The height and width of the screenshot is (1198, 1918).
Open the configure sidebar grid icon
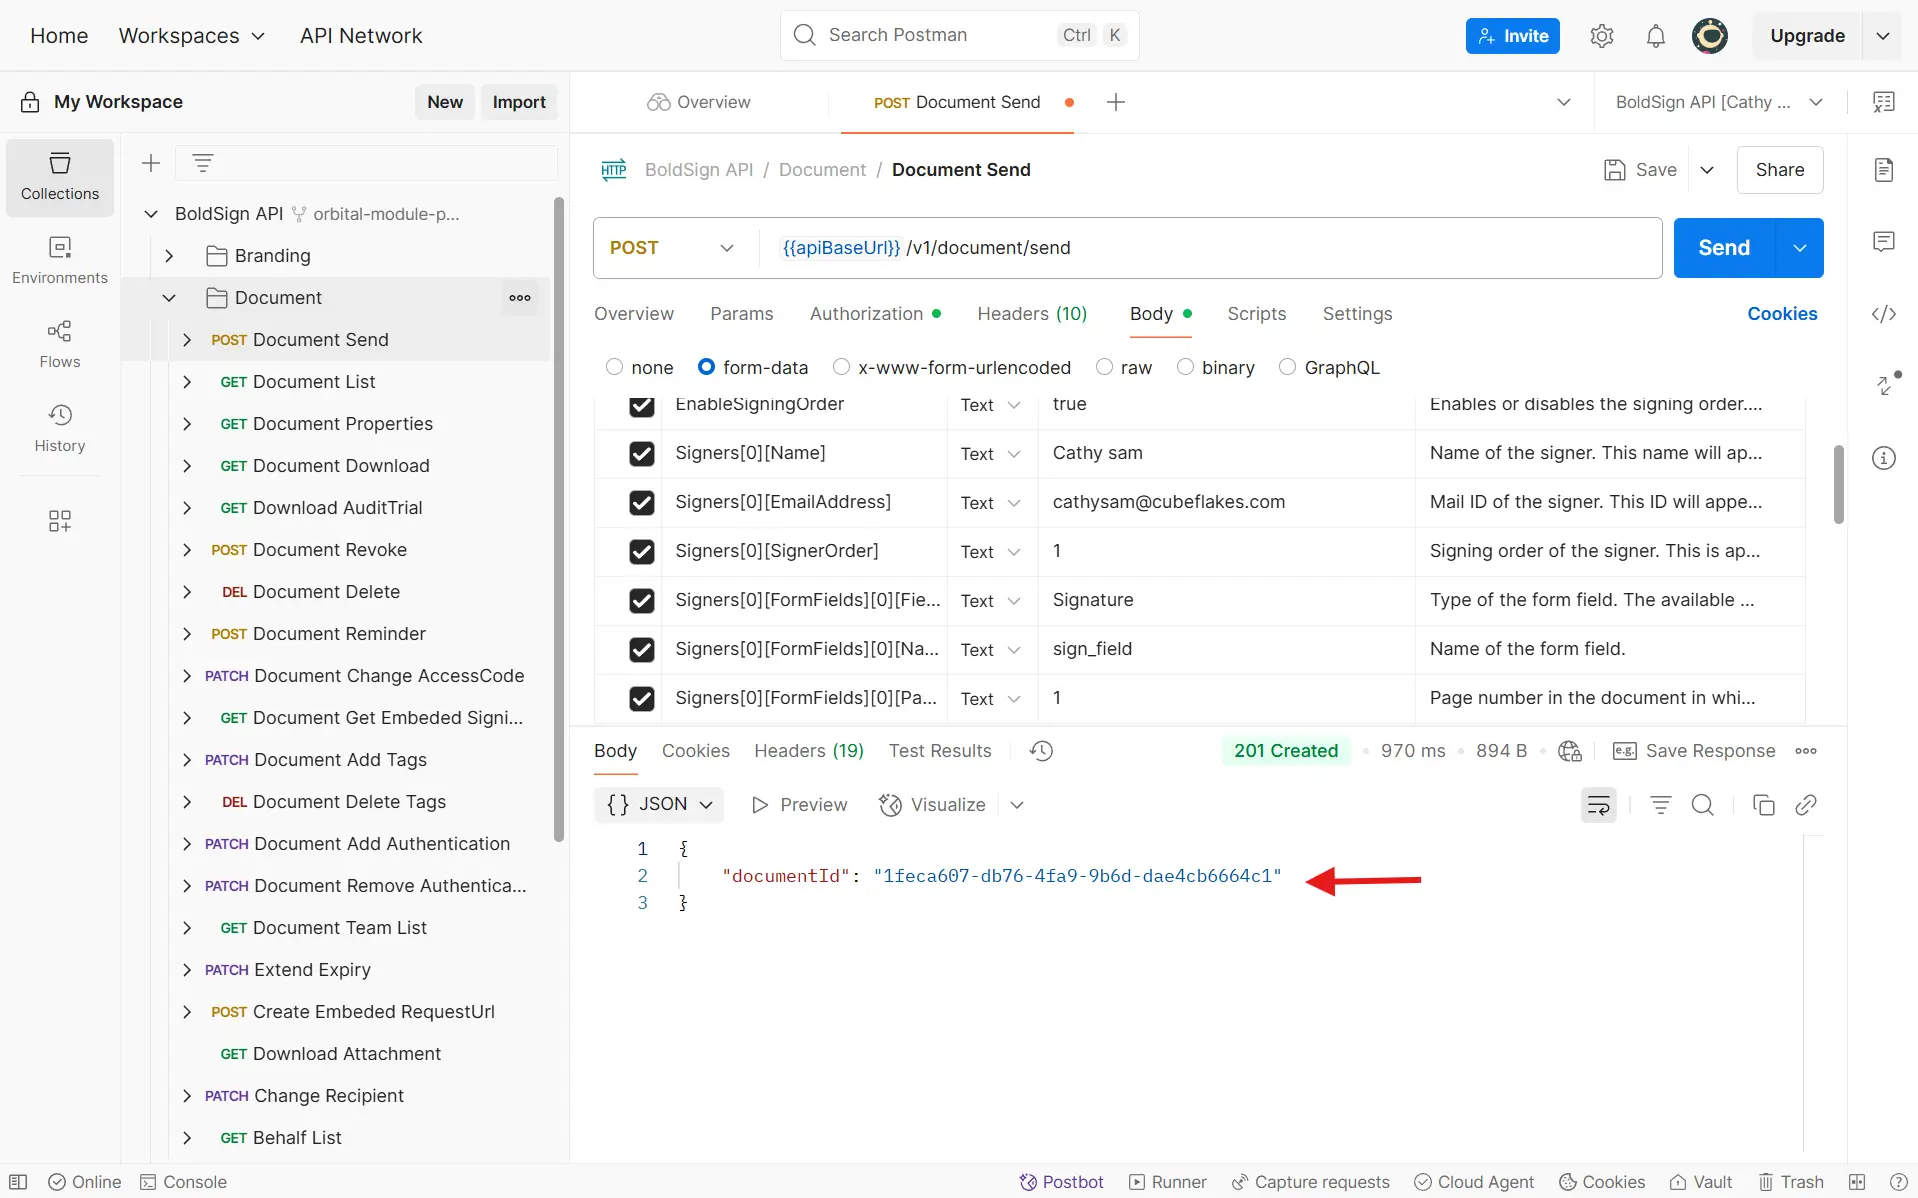pos(60,521)
